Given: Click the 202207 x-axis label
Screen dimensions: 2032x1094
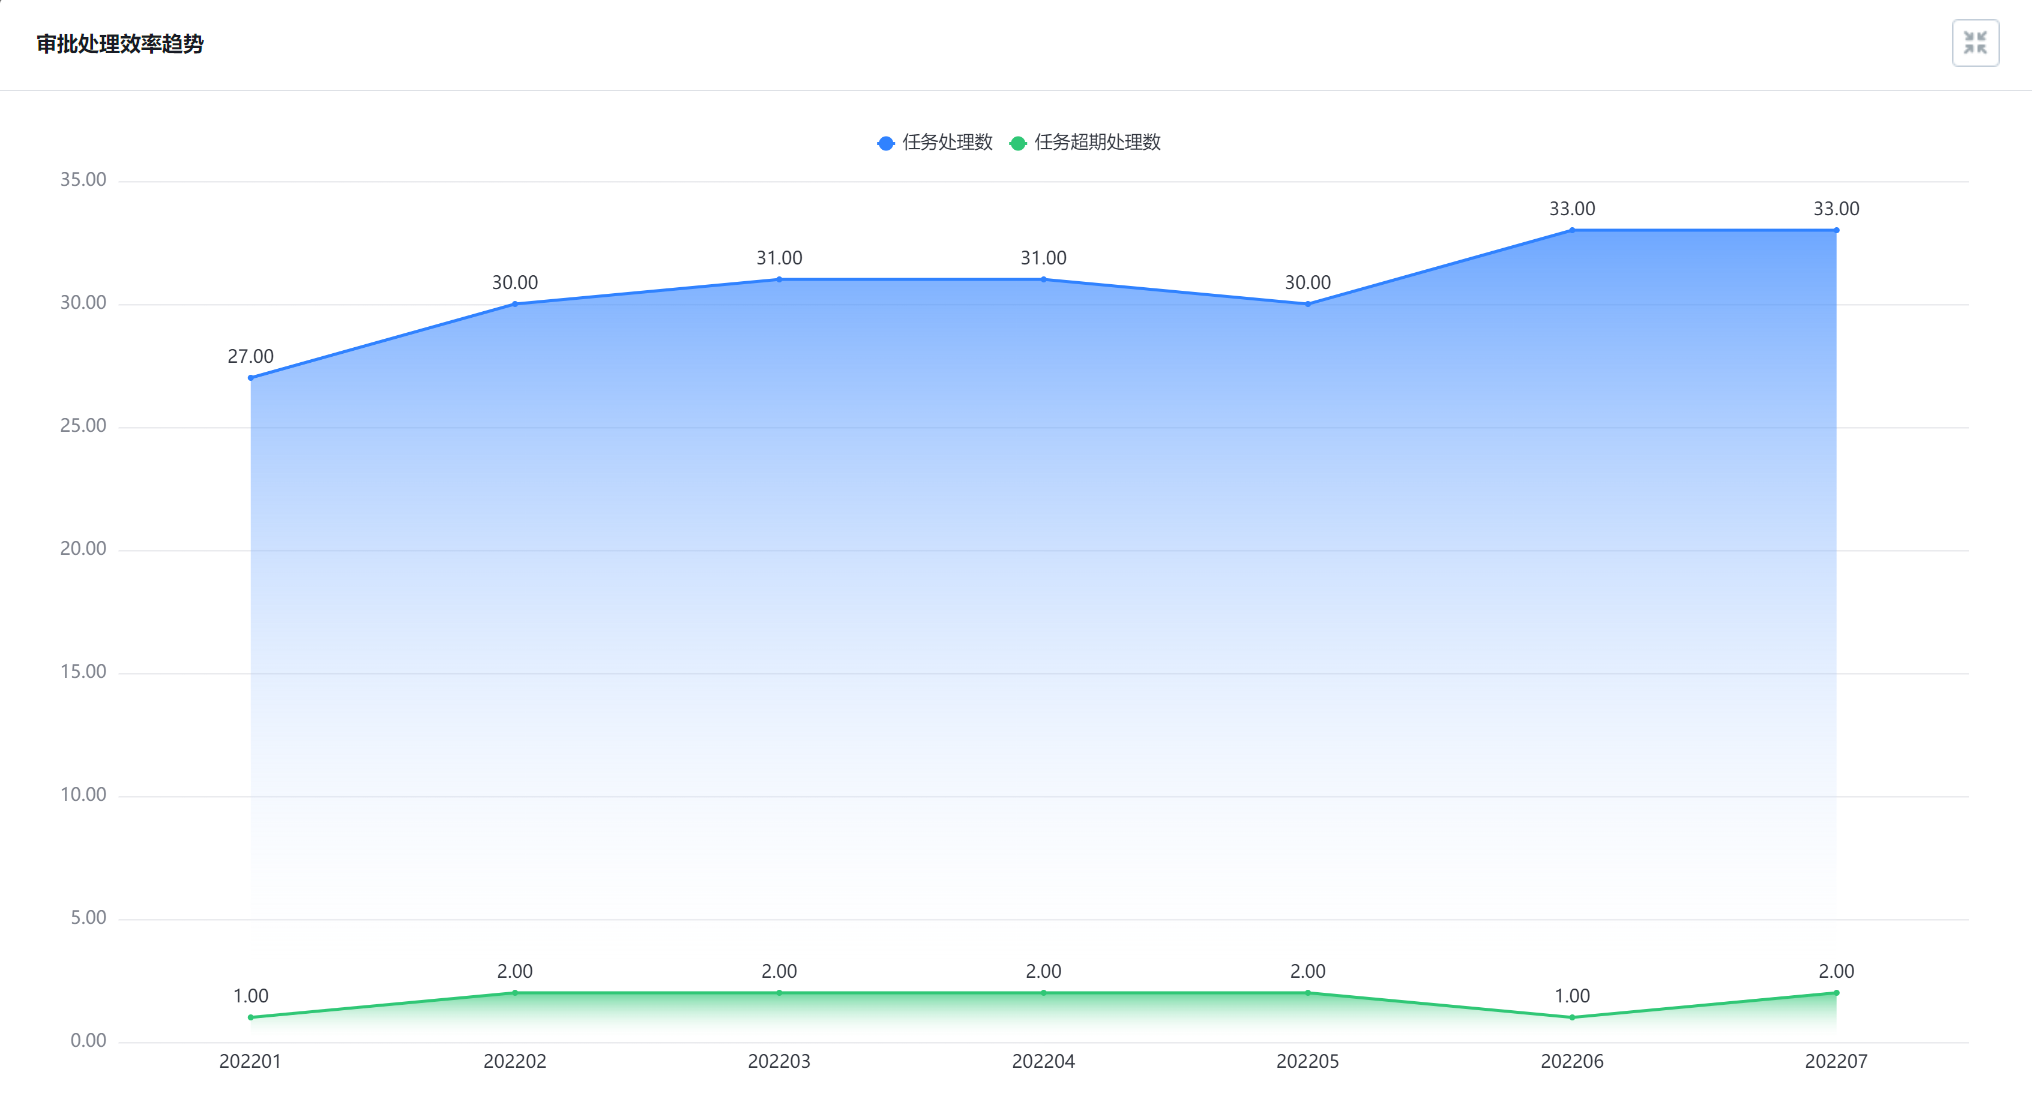Looking at the screenshot, I should (x=1836, y=1061).
